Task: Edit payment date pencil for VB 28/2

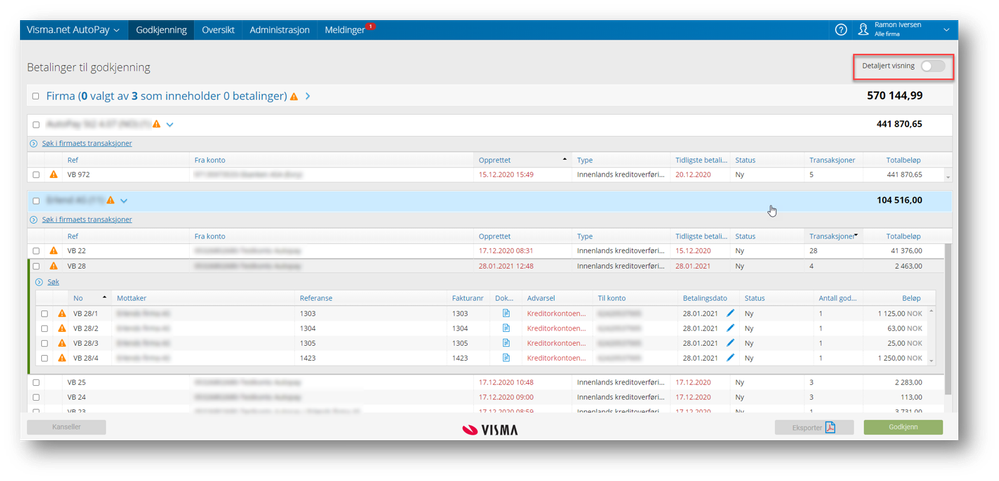Action: (x=730, y=328)
